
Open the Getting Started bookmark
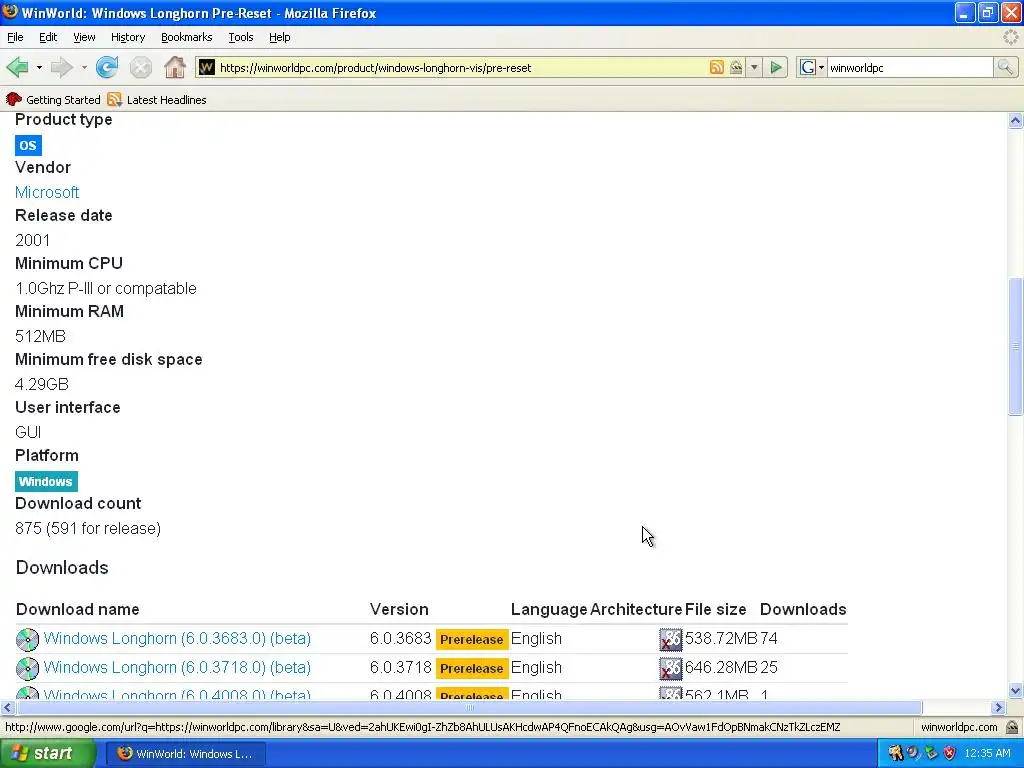click(x=54, y=100)
